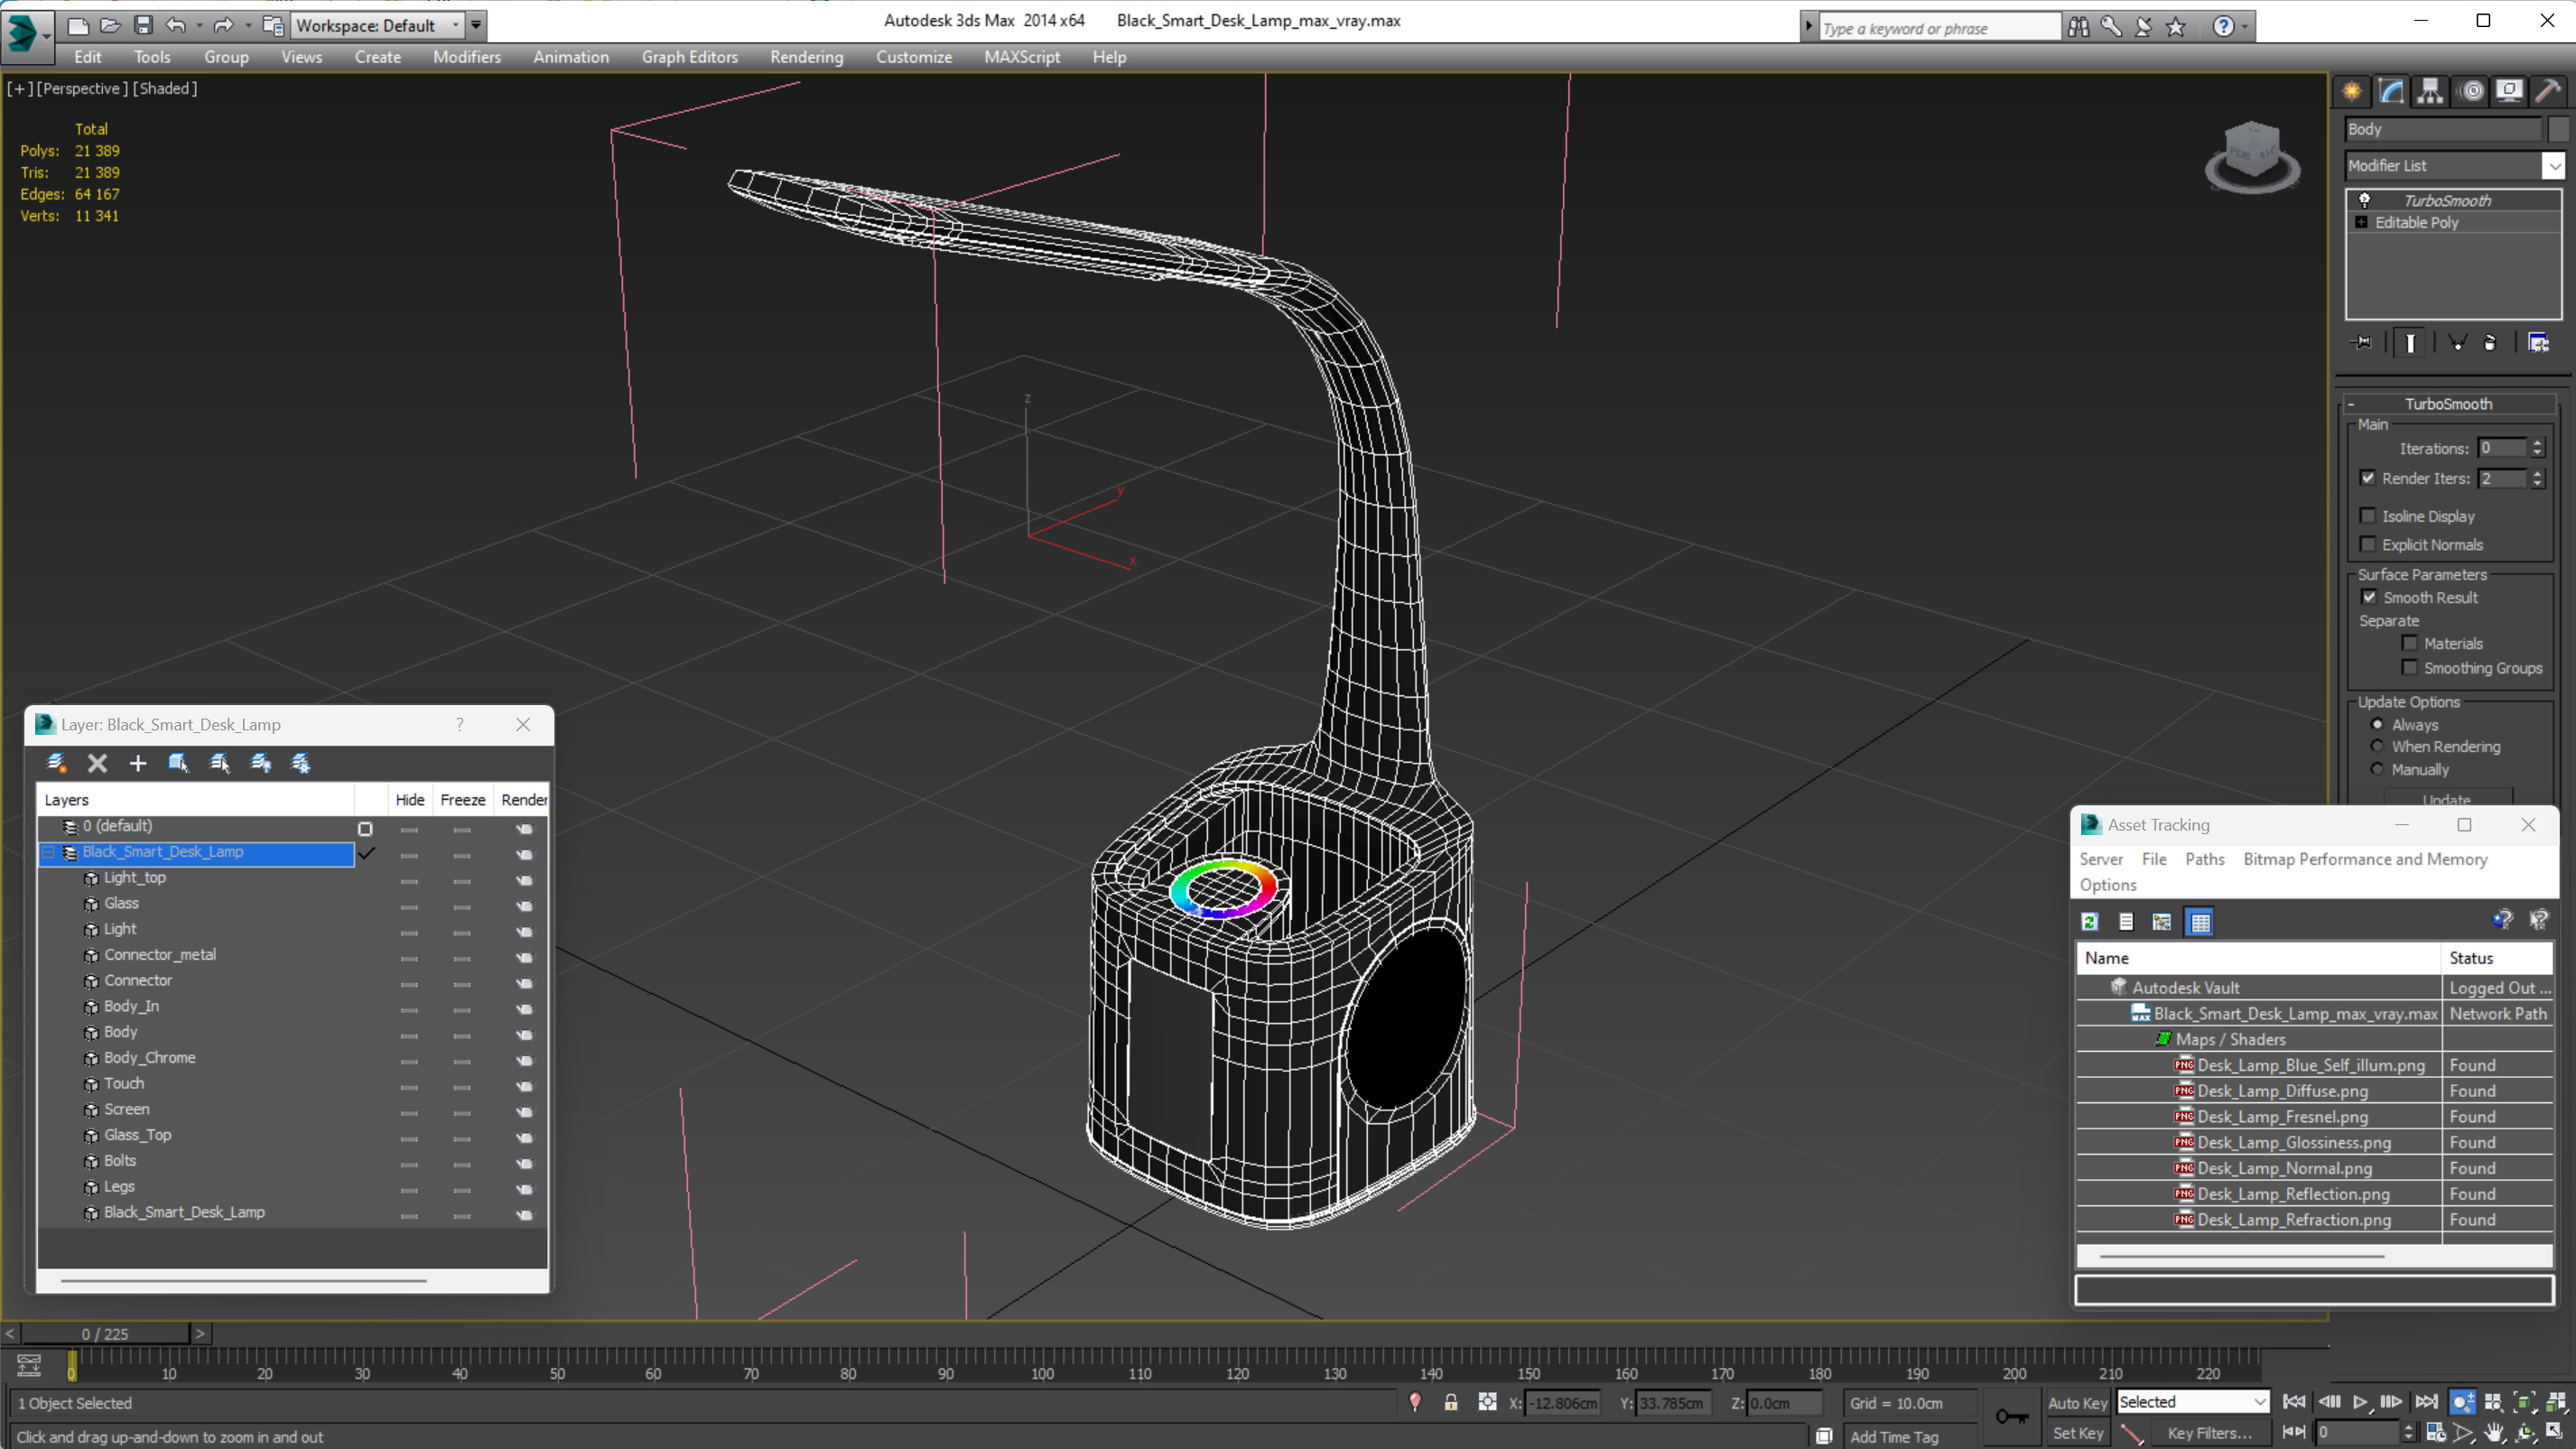
Task: Click the Set Key button
Action: tap(2077, 1433)
